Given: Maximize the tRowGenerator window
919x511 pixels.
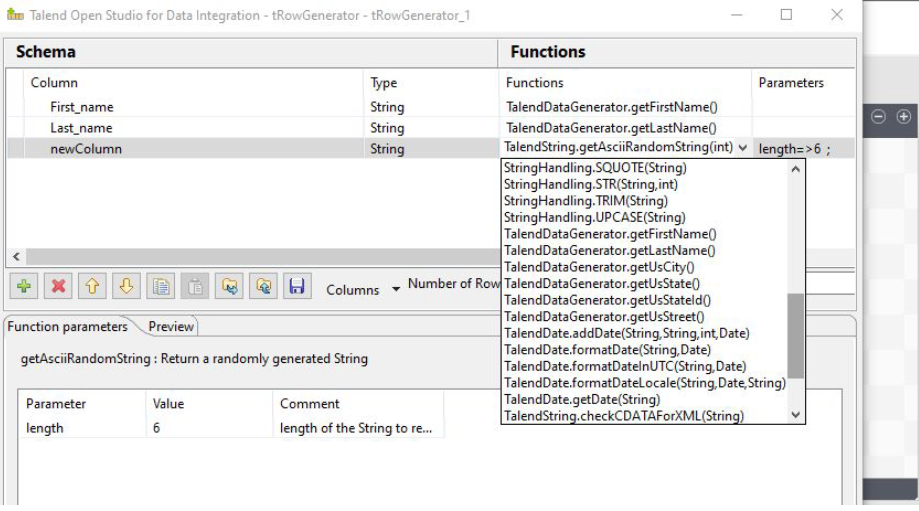Looking at the screenshot, I should [787, 15].
